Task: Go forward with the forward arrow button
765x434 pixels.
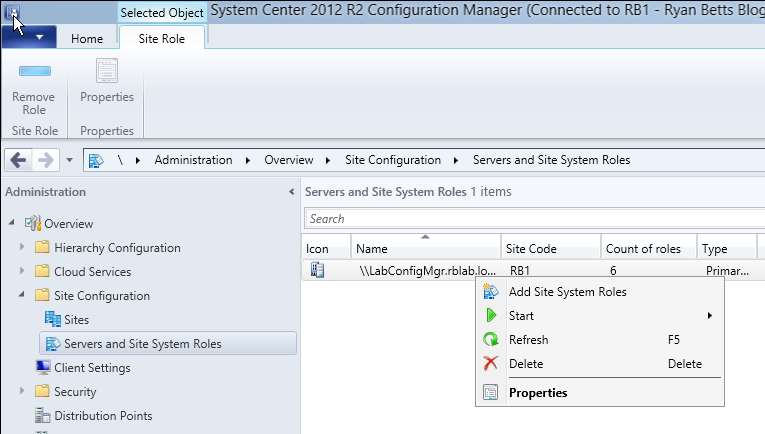Action: coord(45,160)
